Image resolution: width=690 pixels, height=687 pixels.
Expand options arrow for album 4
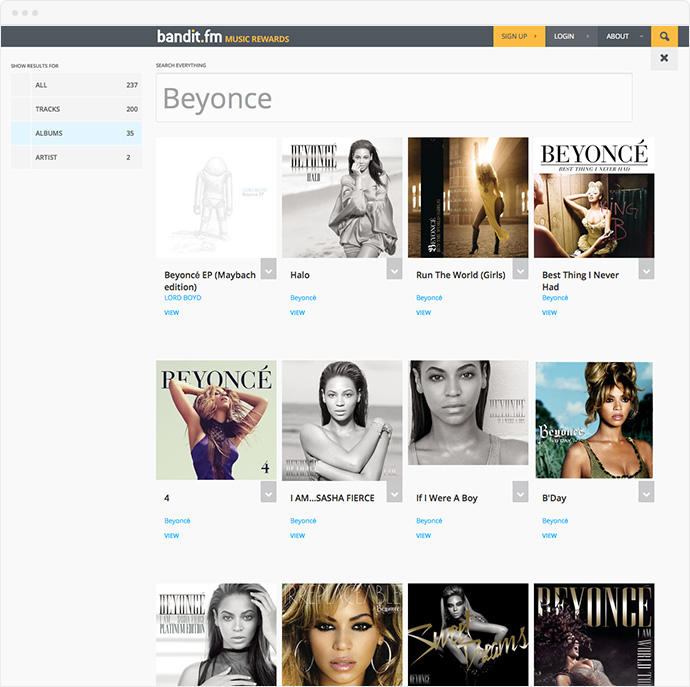[x=268, y=492]
